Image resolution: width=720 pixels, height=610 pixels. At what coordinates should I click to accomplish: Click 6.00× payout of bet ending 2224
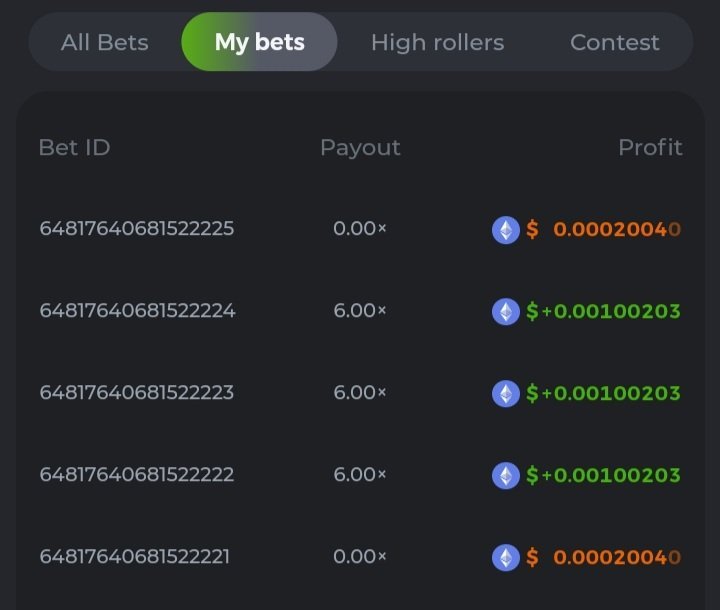(x=360, y=311)
